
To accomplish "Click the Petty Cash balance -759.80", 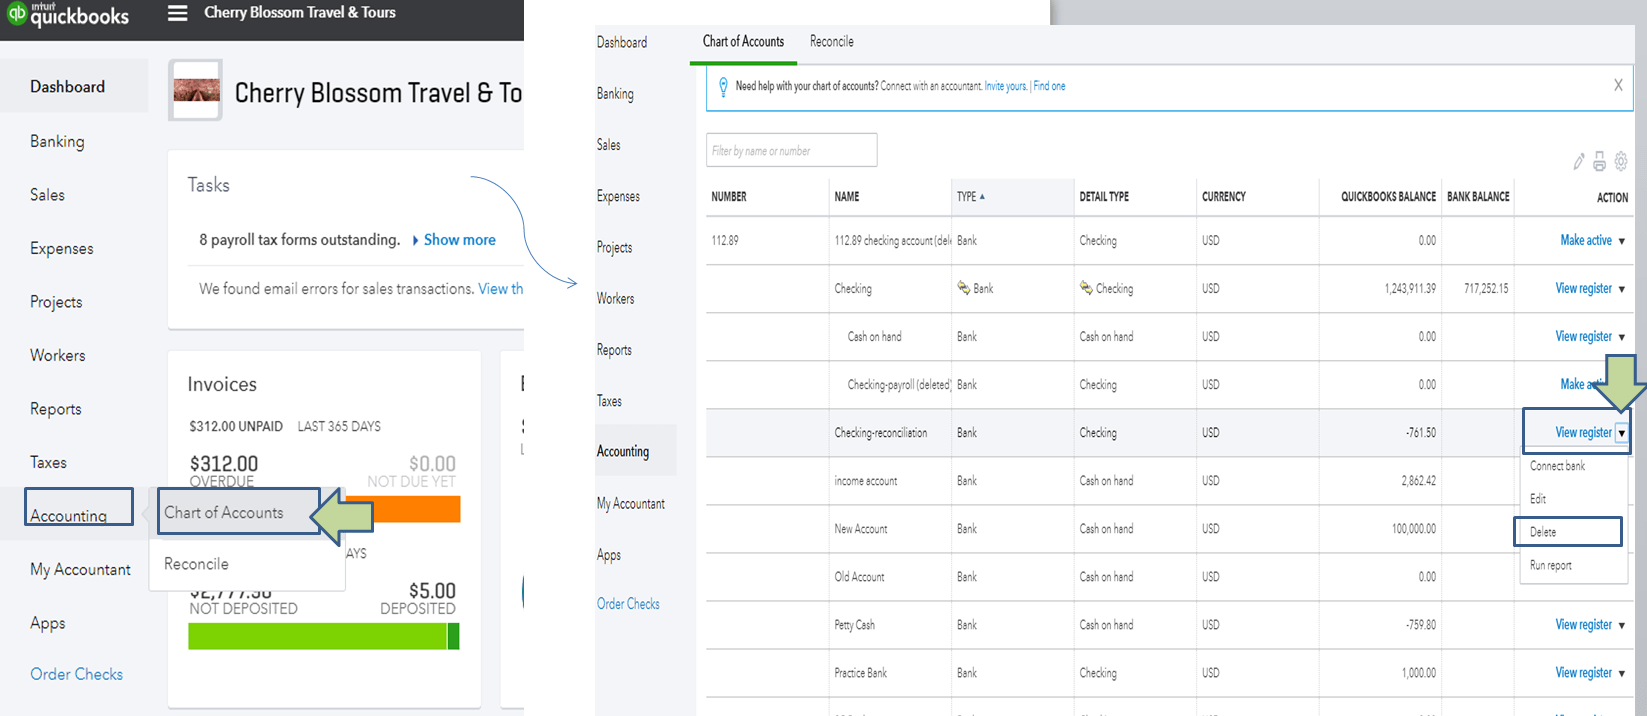I will point(1421,624).
